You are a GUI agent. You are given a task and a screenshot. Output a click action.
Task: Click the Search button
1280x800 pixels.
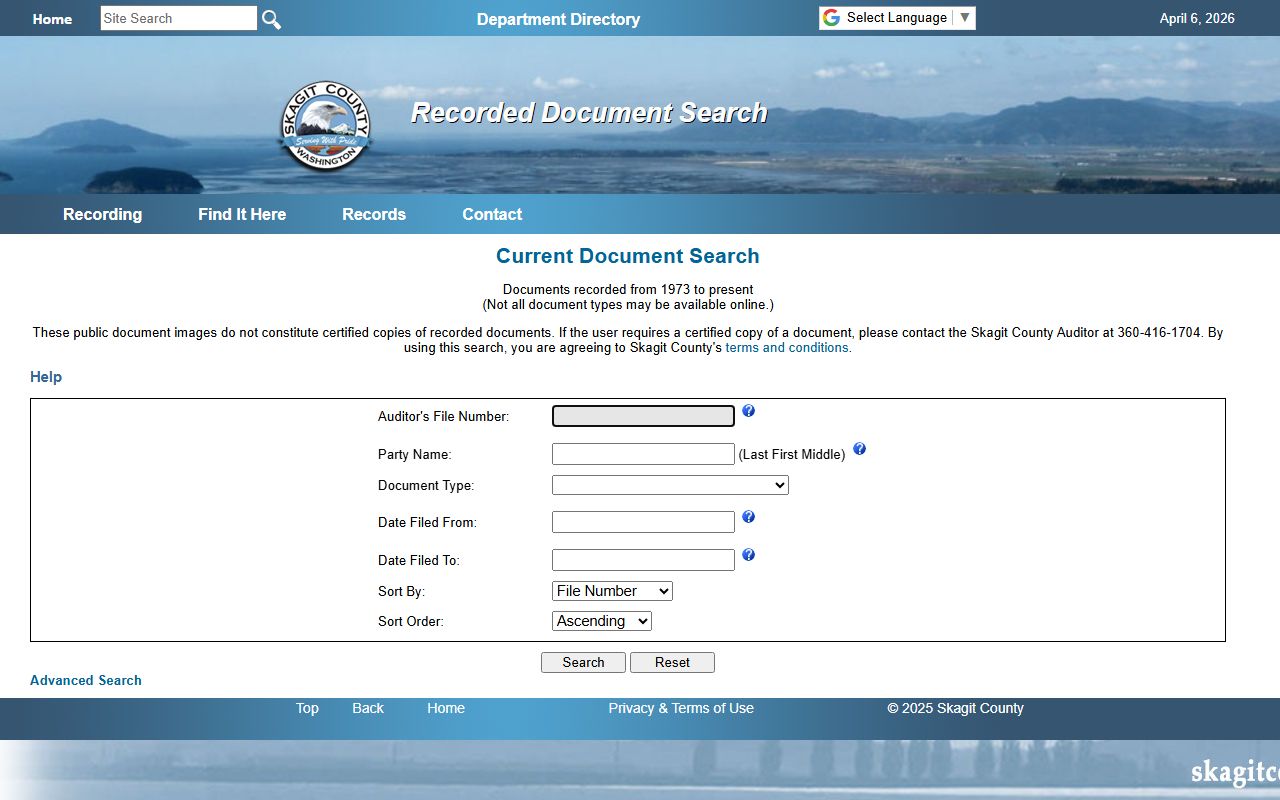coord(583,662)
